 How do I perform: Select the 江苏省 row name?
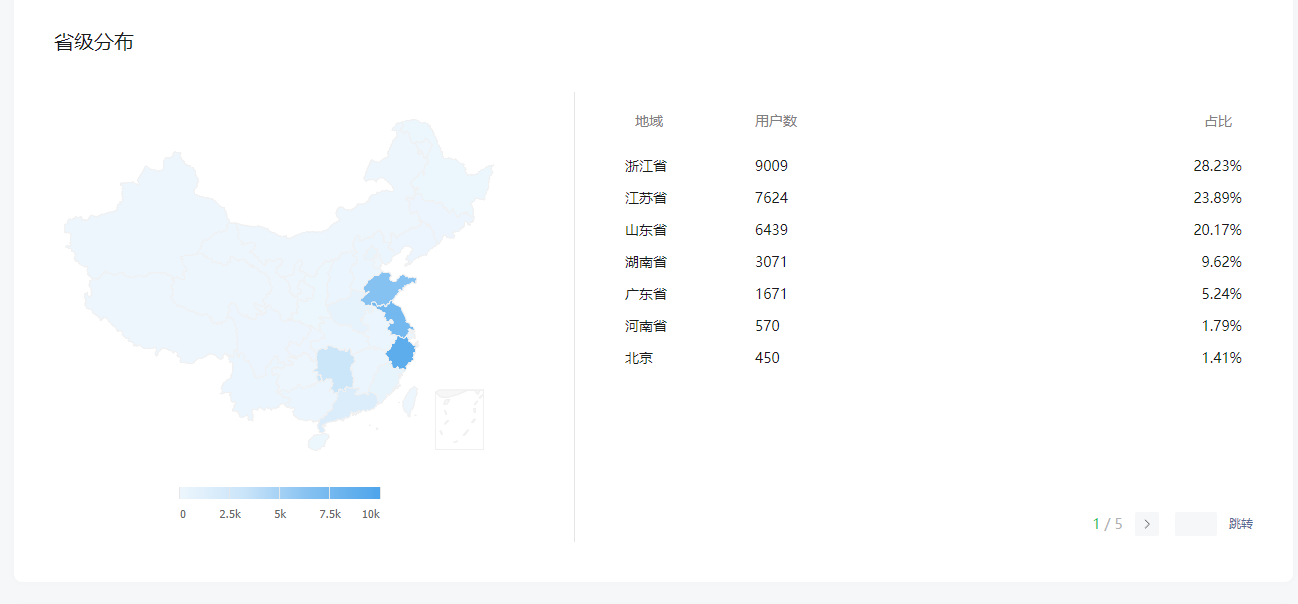[646, 198]
